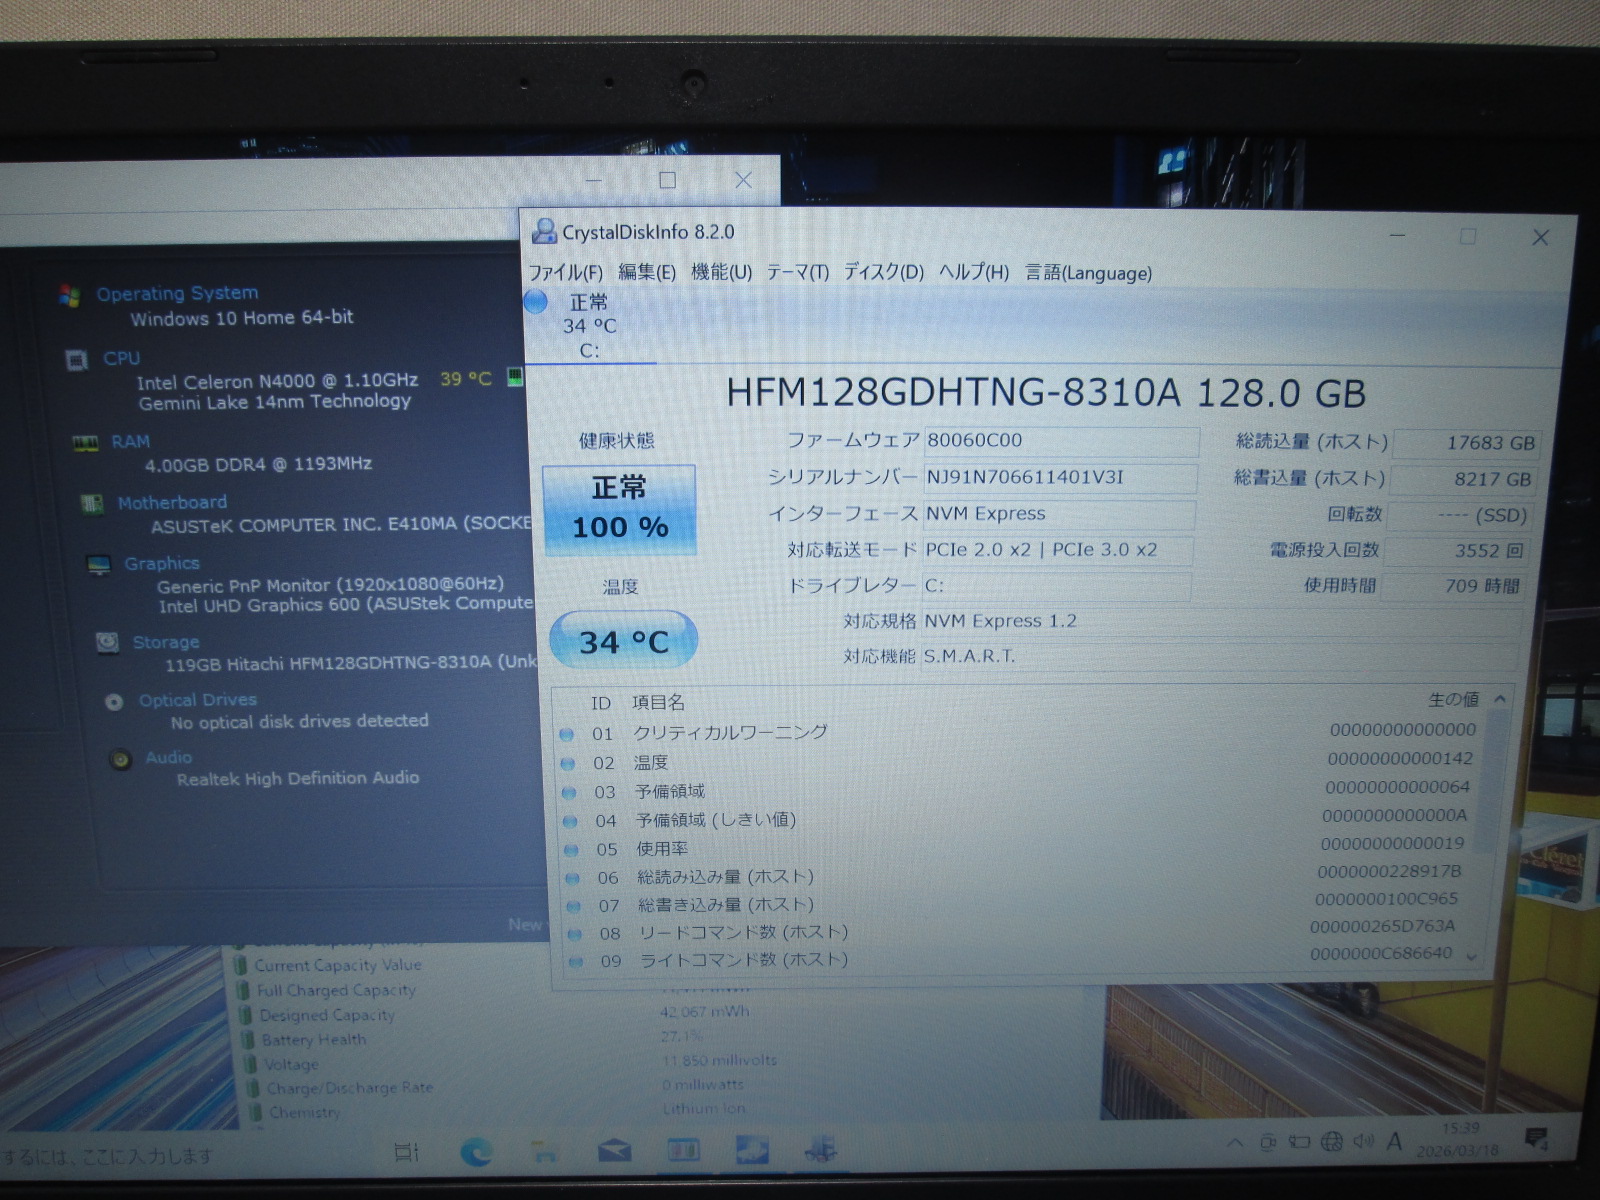The height and width of the screenshot is (1200, 1600).
Task: Click the Task View taskbar icon
Action: pyautogui.click(x=406, y=1153)
